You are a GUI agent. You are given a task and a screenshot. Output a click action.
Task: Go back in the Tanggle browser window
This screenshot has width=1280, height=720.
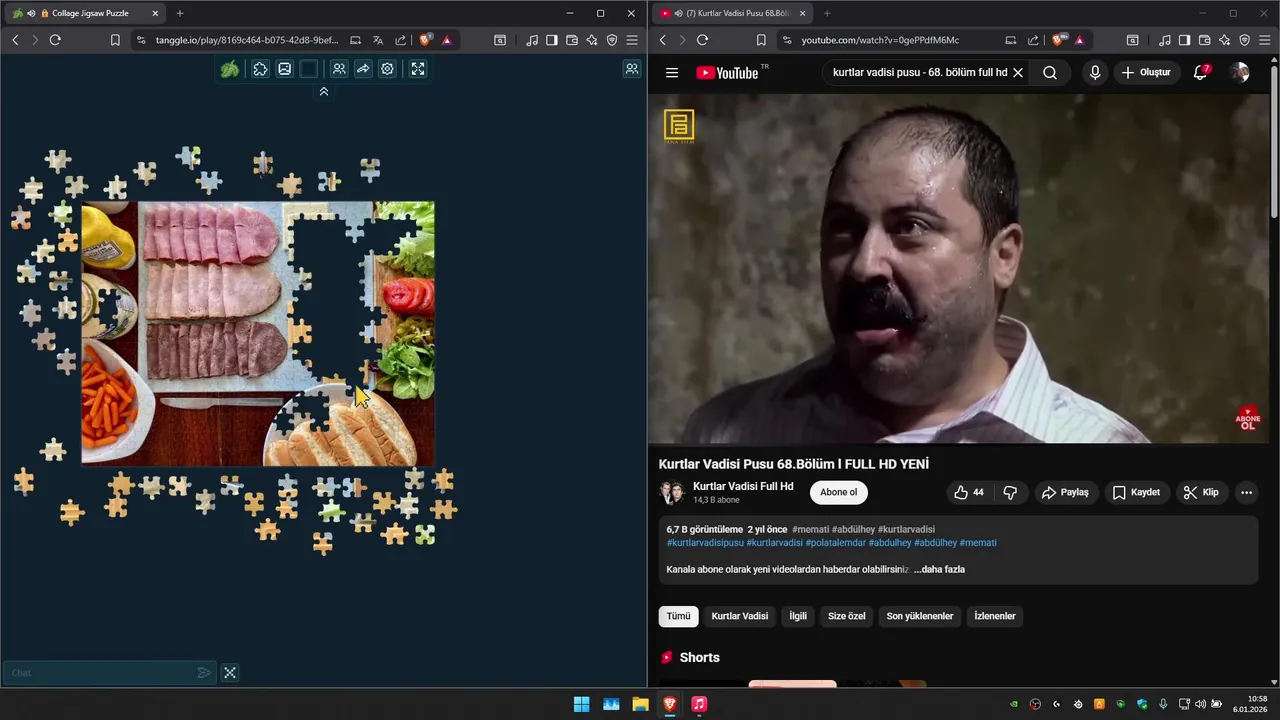click(x=15, y=40)
